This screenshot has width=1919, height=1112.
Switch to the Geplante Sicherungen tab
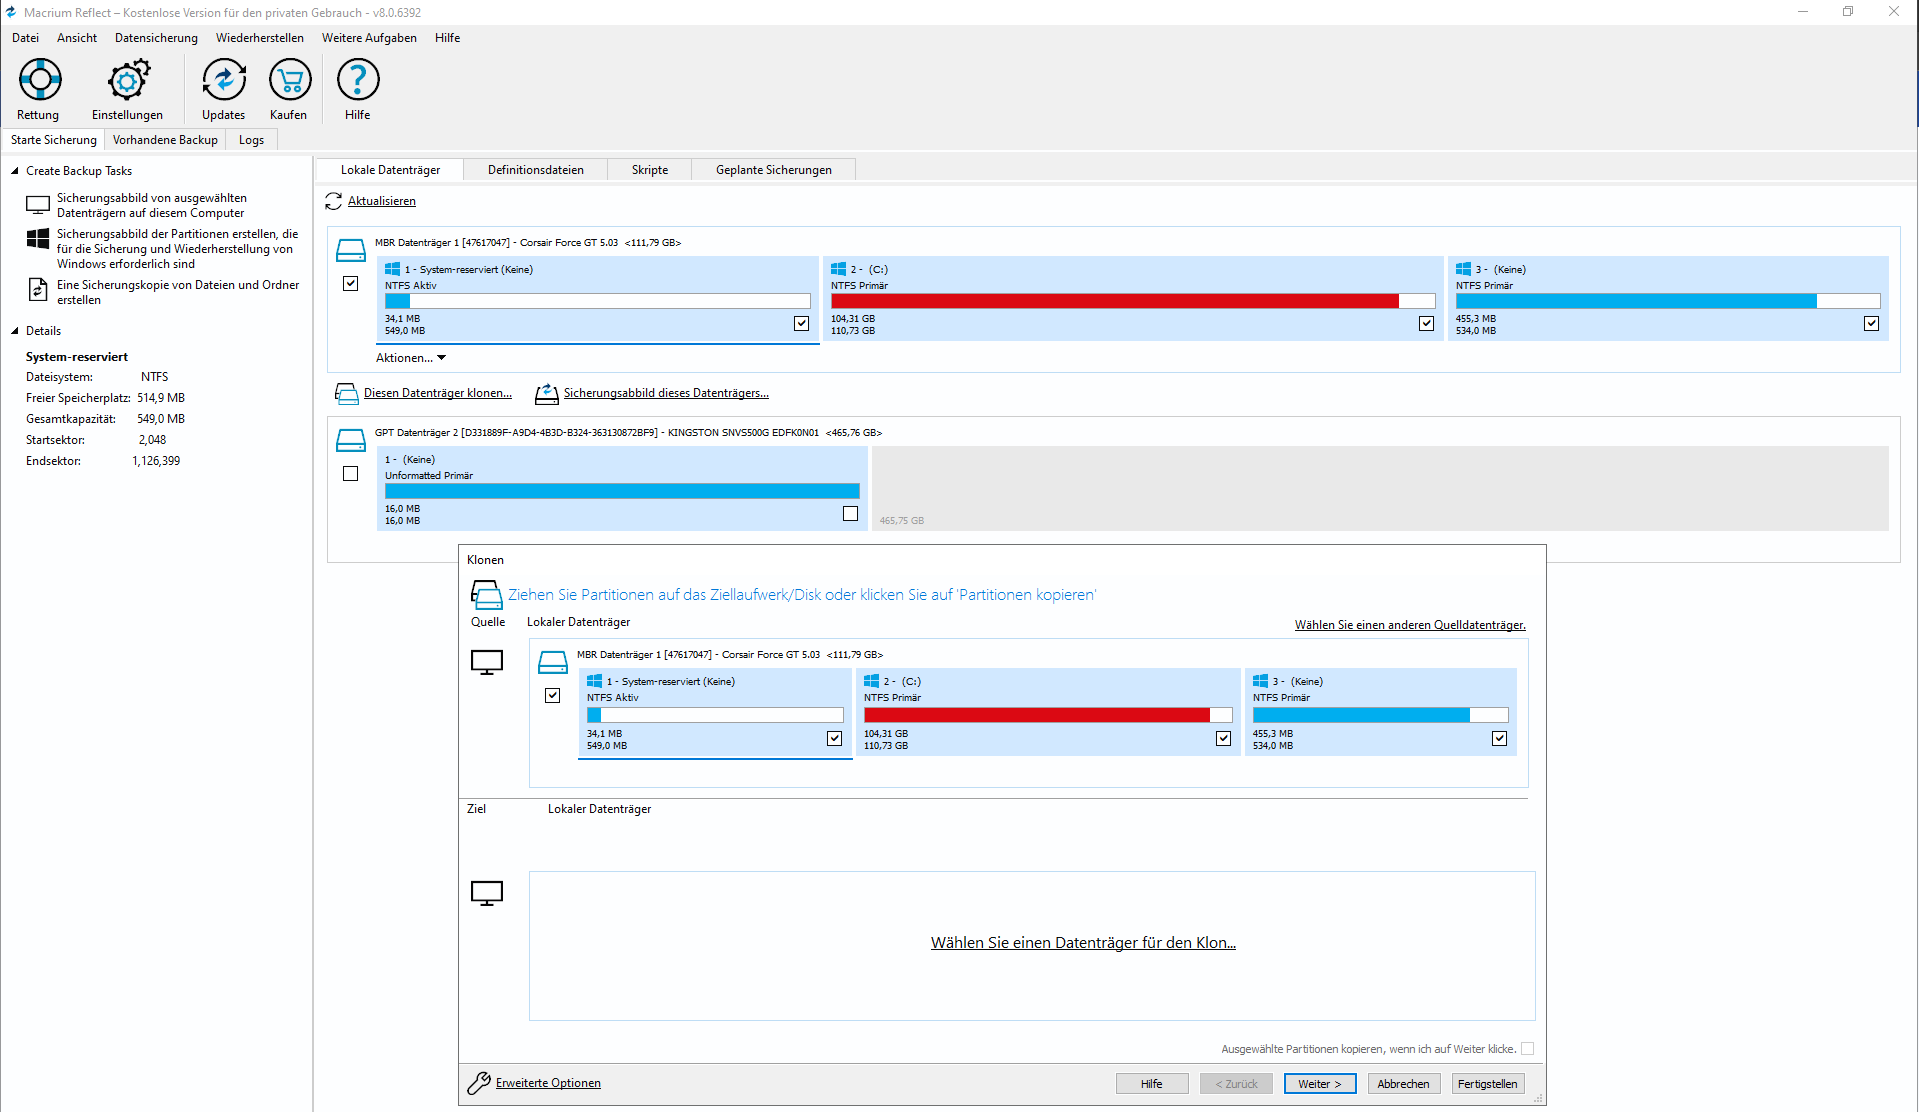pyautogui.click(x=773, y=170)
